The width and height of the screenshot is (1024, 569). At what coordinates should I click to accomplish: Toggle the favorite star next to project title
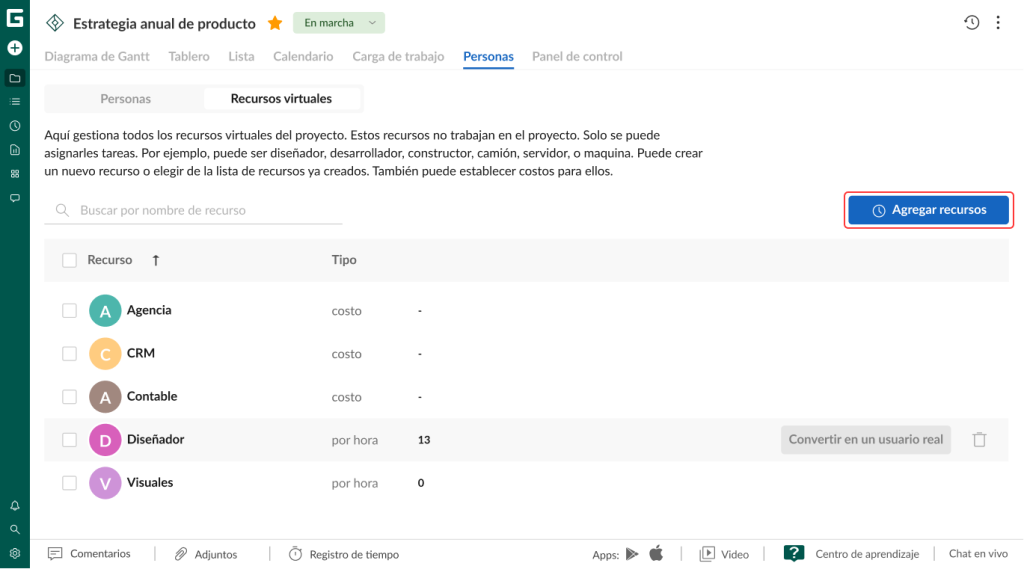click(275, 24)
